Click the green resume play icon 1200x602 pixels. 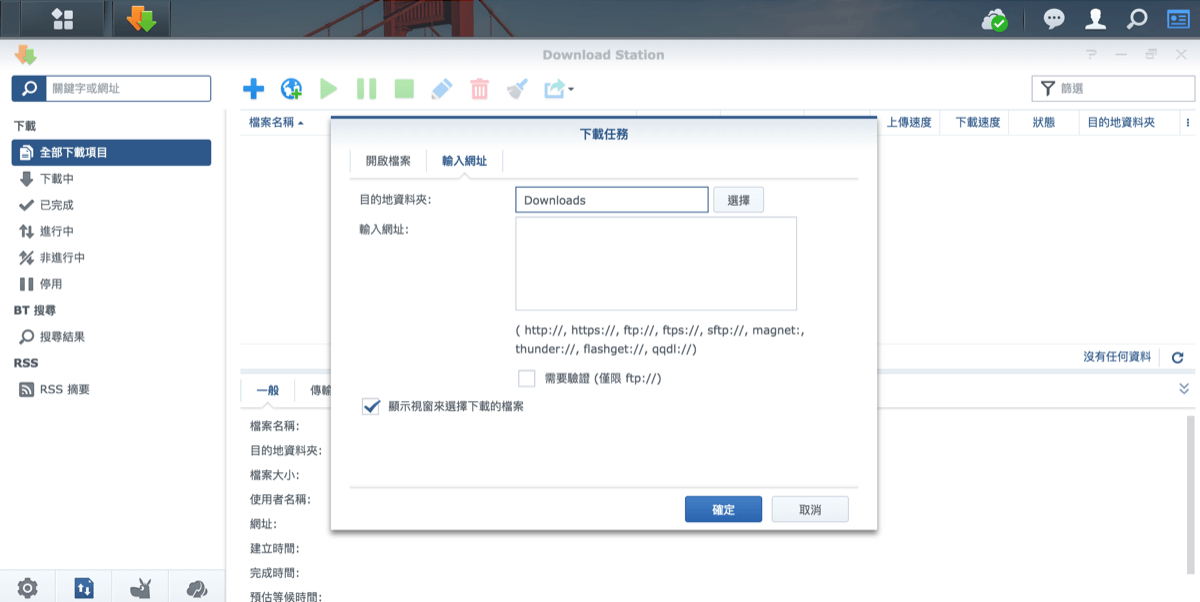pyautogui.click(x=328, y=89)
